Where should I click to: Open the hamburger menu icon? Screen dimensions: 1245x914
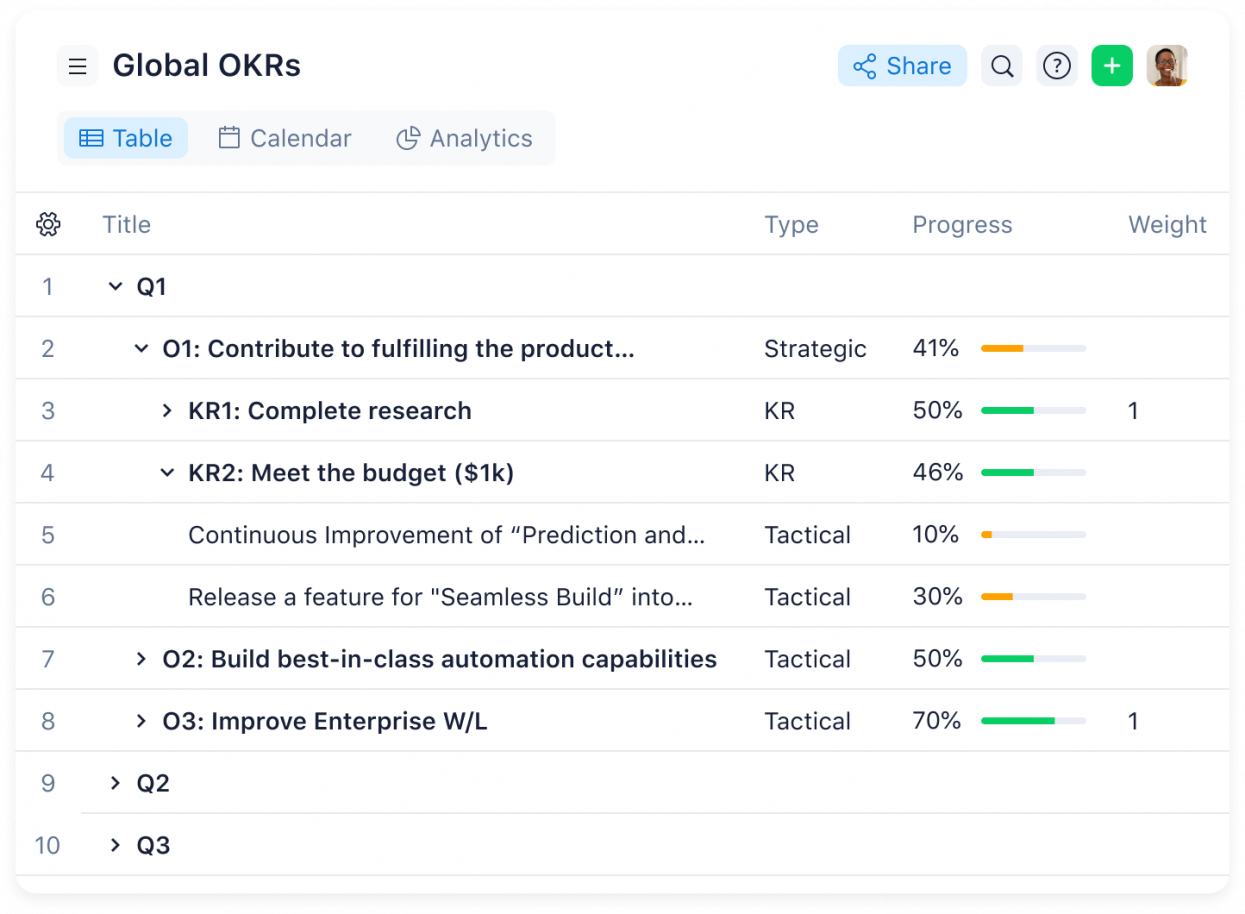77,67
